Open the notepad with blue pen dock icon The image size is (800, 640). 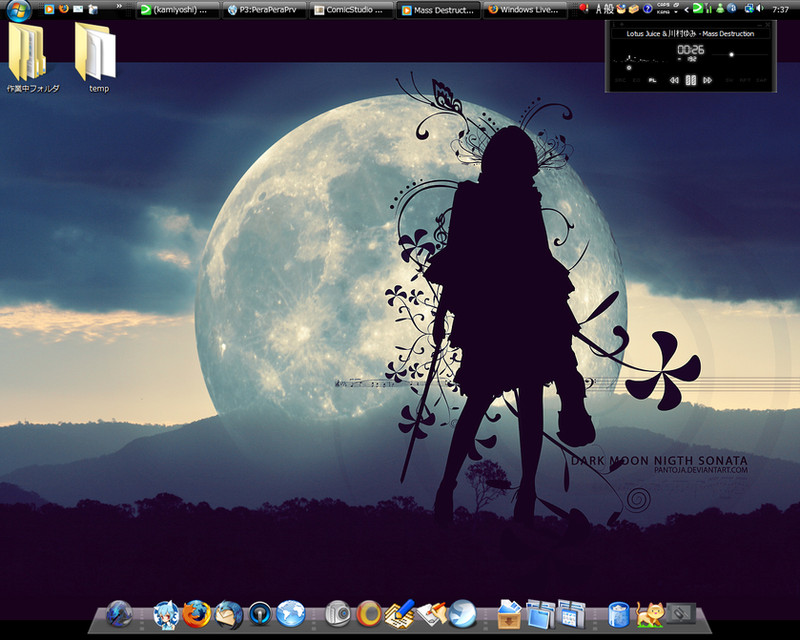pos(400,614)
